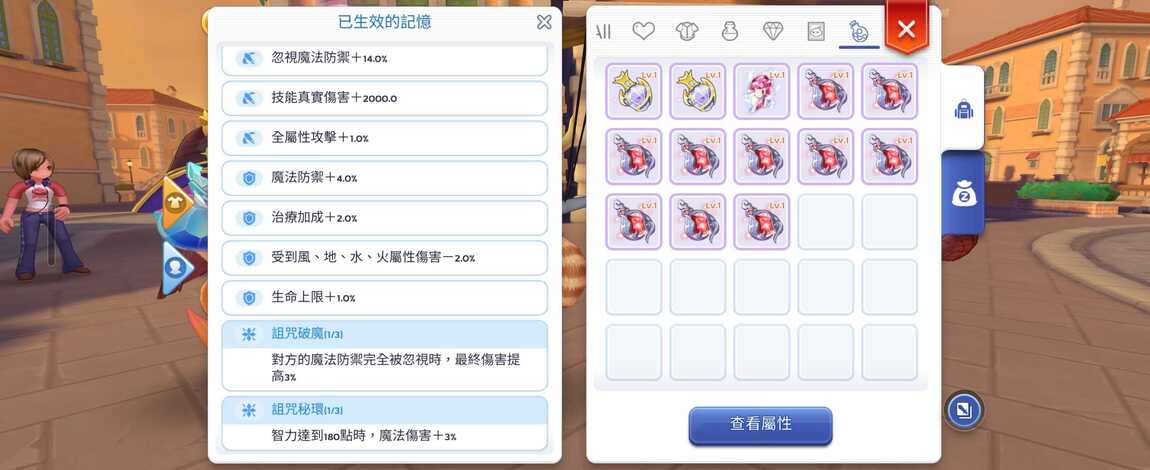1150x470 pixels.
Task: Switch to the gourd item filter tab
Action: [x=729, y=31]
